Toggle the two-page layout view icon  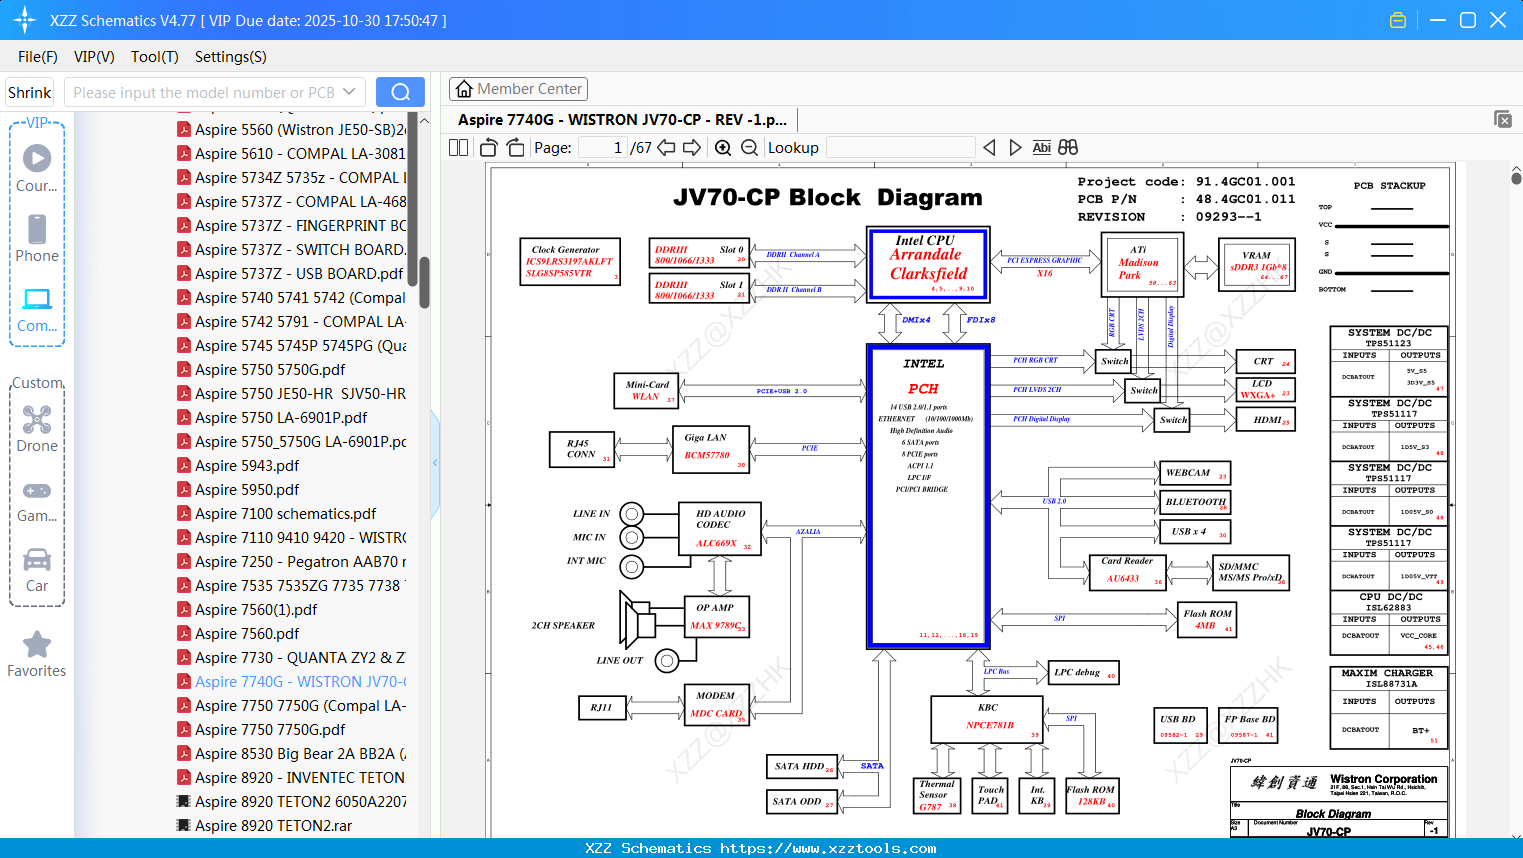tap(459, 148)
